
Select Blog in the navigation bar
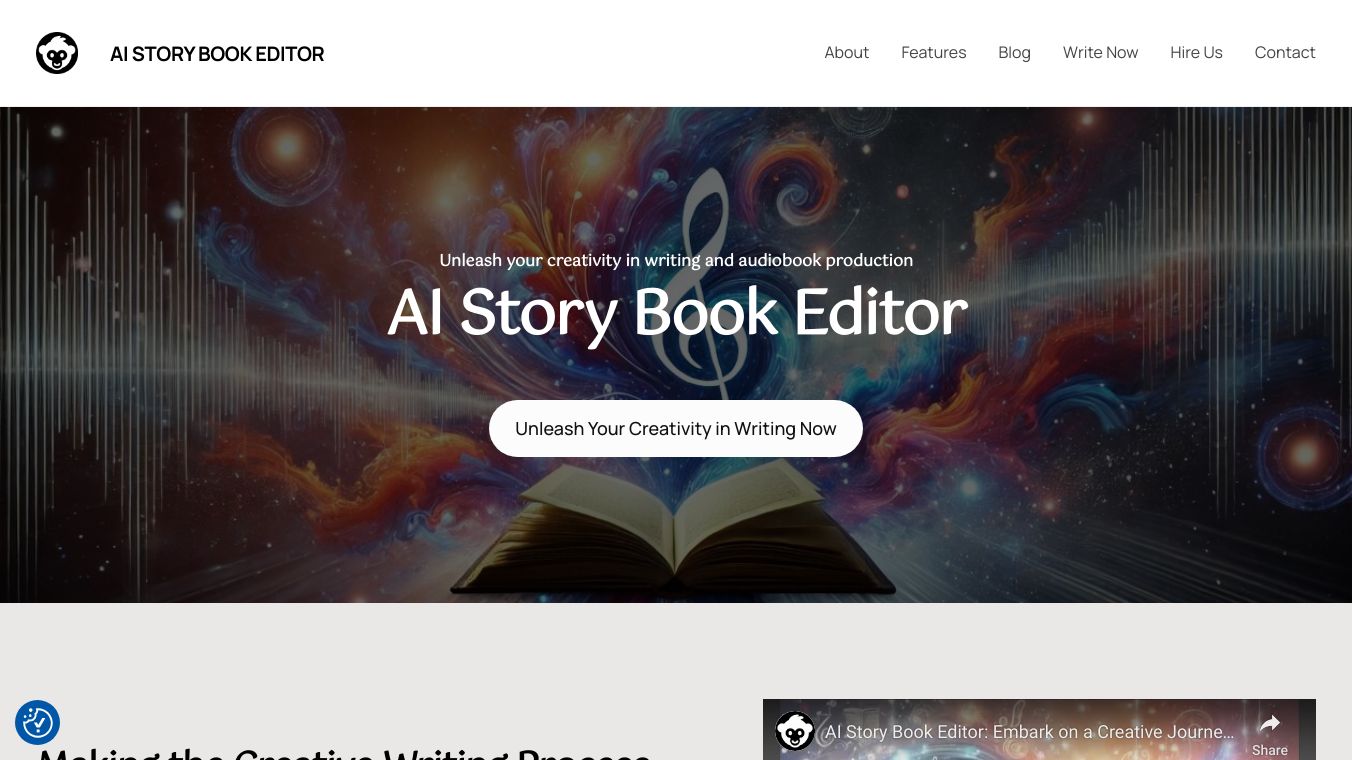click(1014, 53)
